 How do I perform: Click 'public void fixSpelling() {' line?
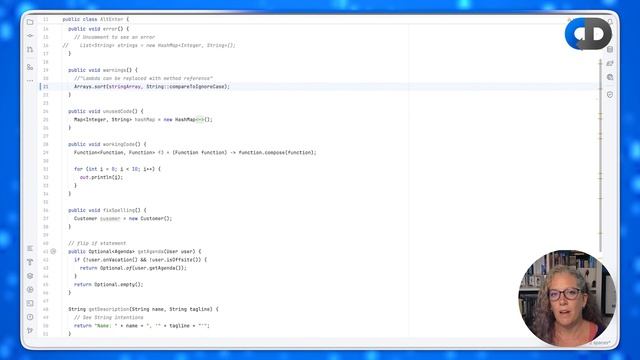click(107, 210)
